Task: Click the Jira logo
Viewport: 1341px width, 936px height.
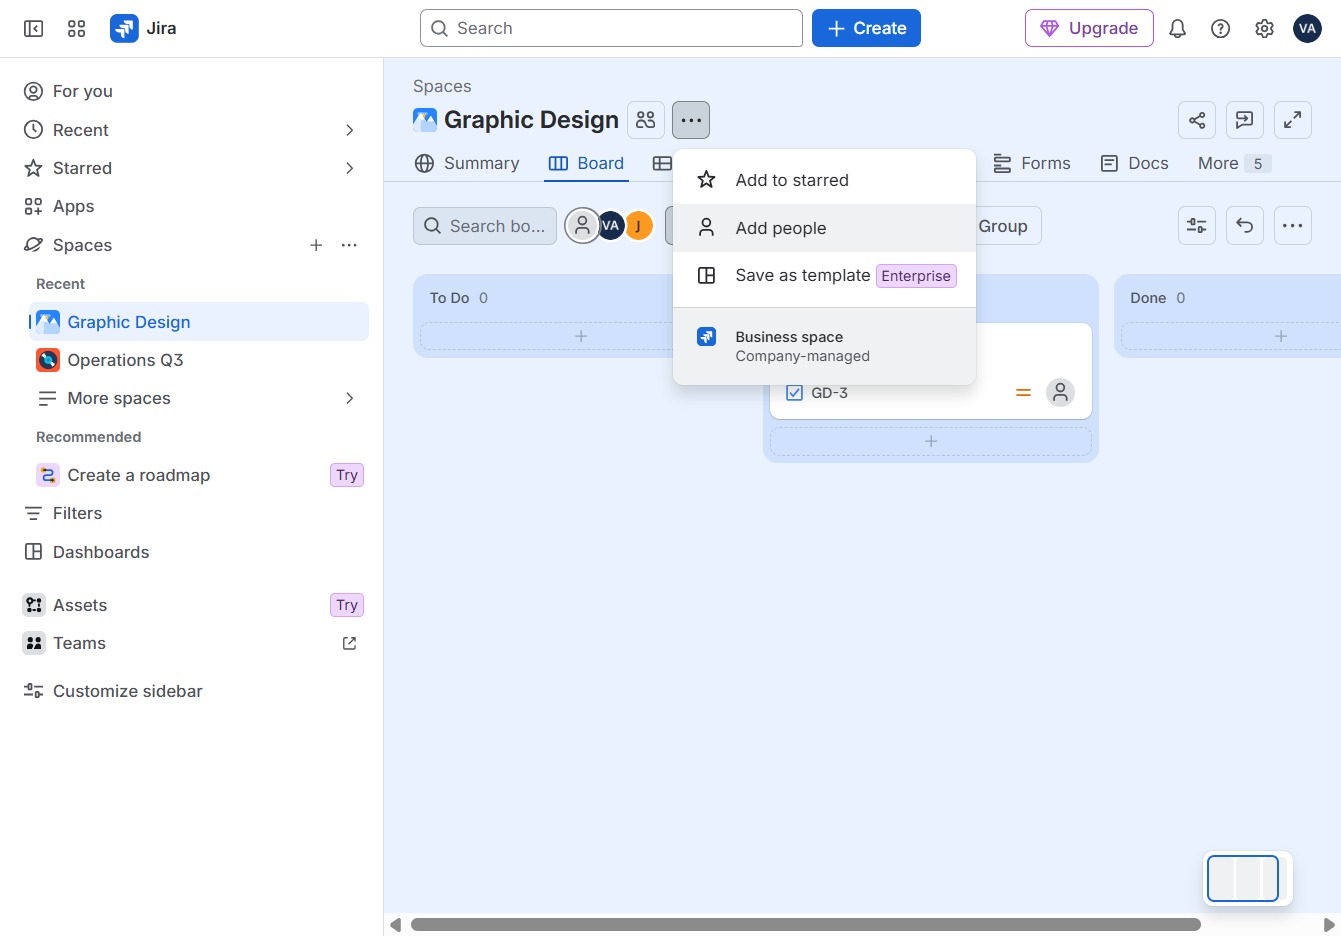Action: pyautogui.click(x=143, y=28)
